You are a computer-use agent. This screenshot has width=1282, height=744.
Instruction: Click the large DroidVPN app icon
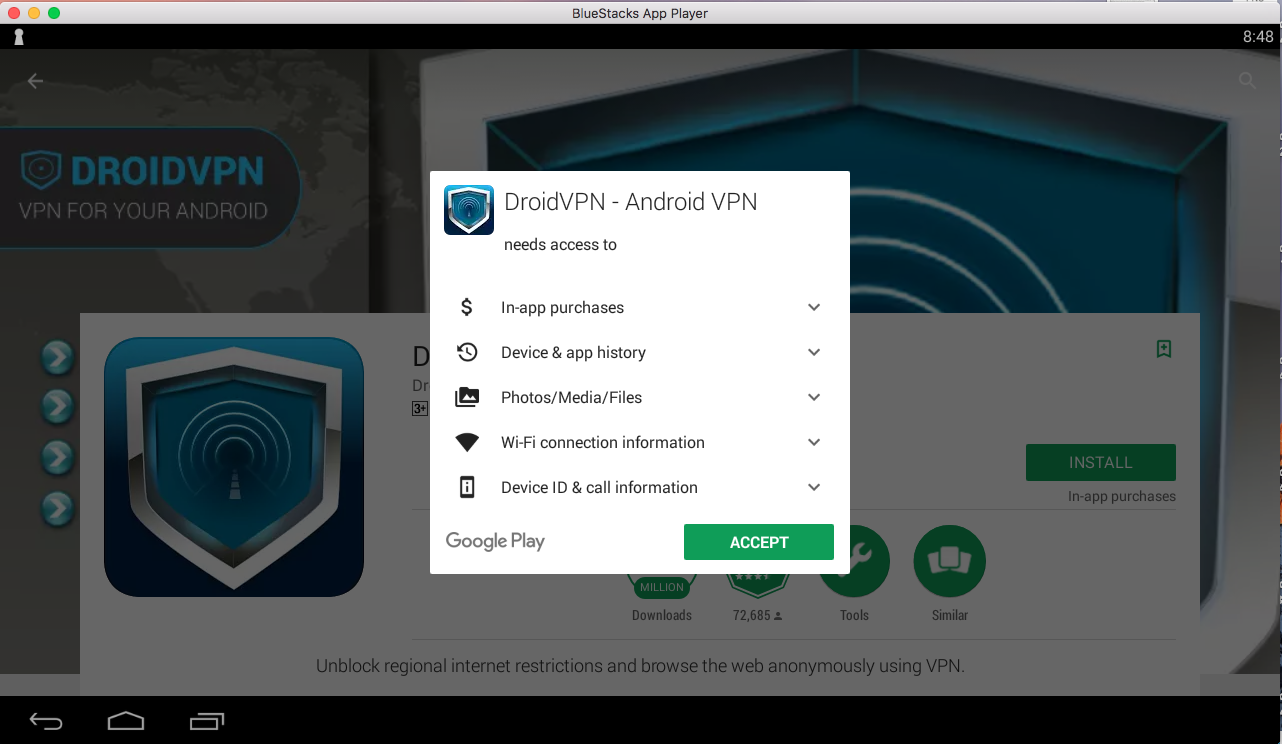(x=234, y=467)
